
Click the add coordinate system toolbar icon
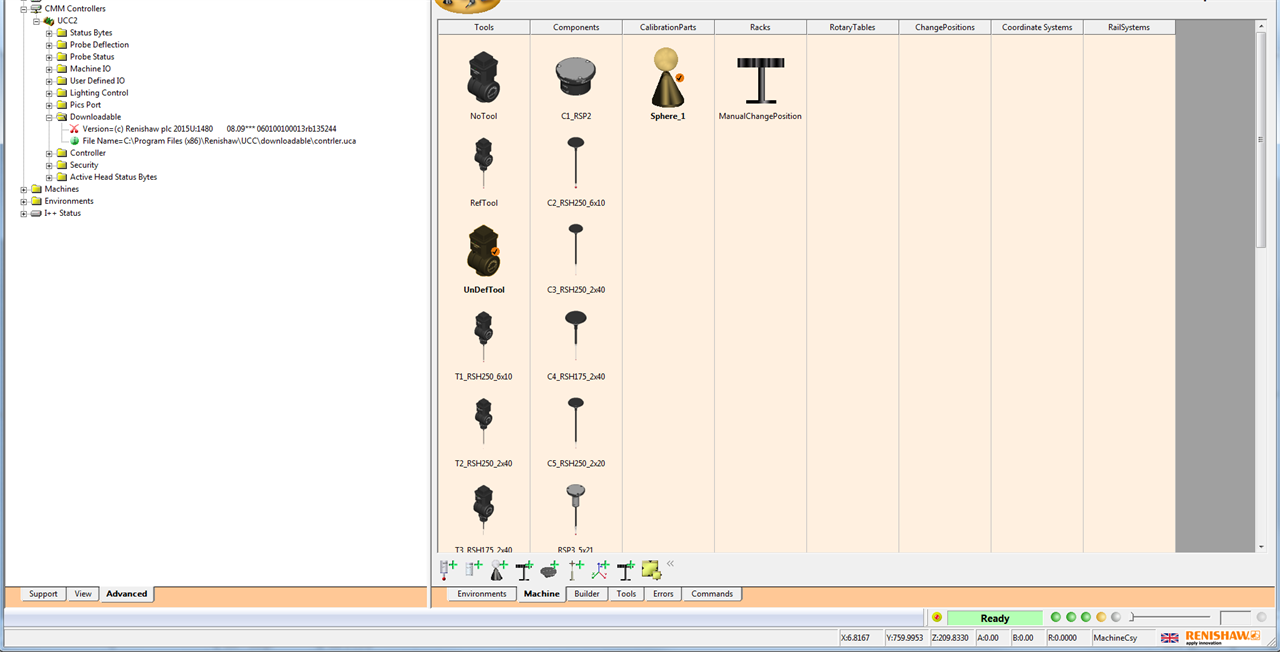[x=600, y=570]
